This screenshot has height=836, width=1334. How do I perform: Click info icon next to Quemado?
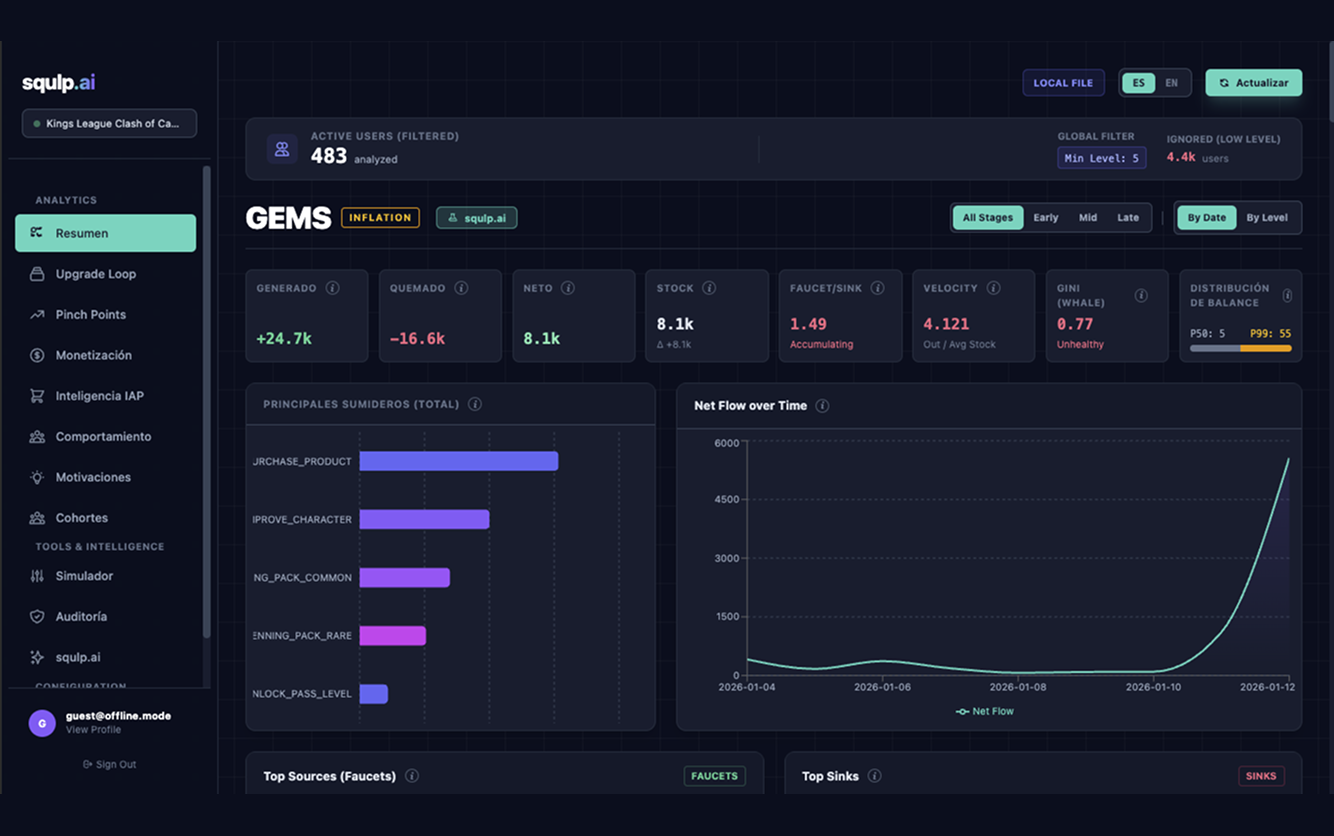pyautogui.click(x=462, y=288)
